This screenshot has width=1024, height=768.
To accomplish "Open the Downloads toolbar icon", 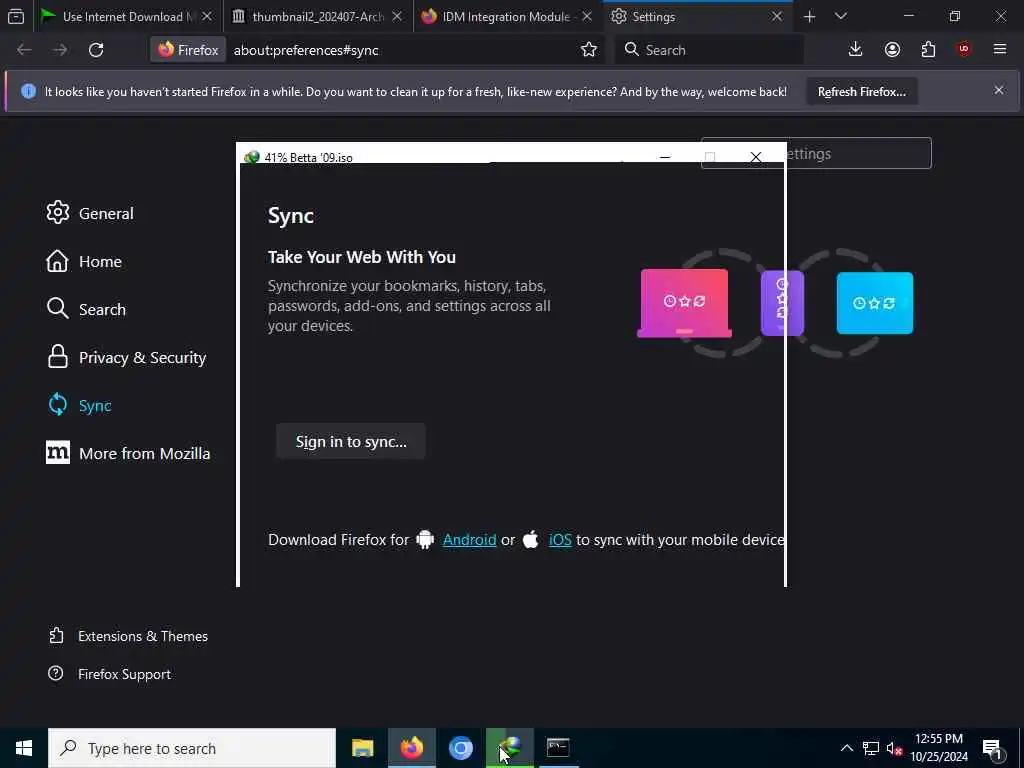I will tap(855, 50).
